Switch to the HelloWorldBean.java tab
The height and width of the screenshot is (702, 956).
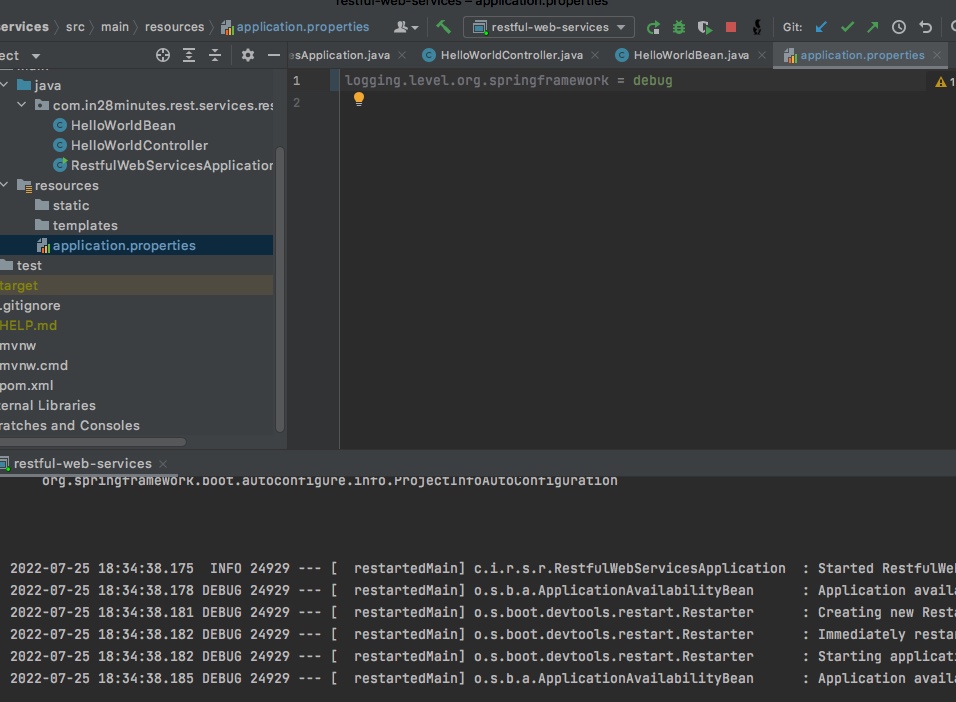click(689, 55)
